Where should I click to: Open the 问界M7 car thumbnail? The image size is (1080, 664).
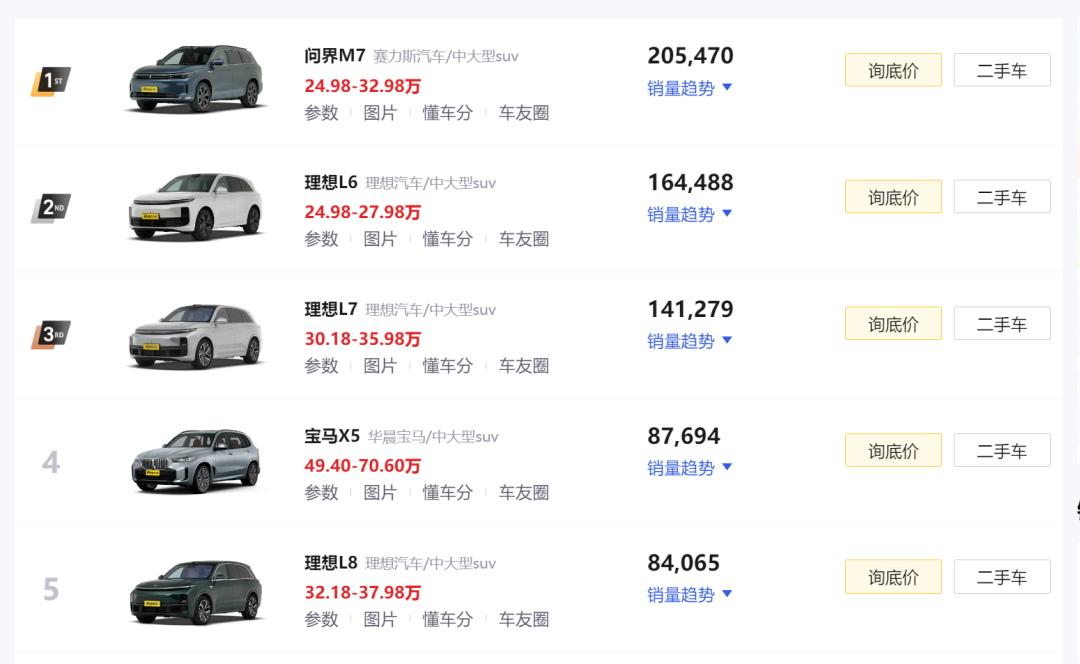click(196, 78)
